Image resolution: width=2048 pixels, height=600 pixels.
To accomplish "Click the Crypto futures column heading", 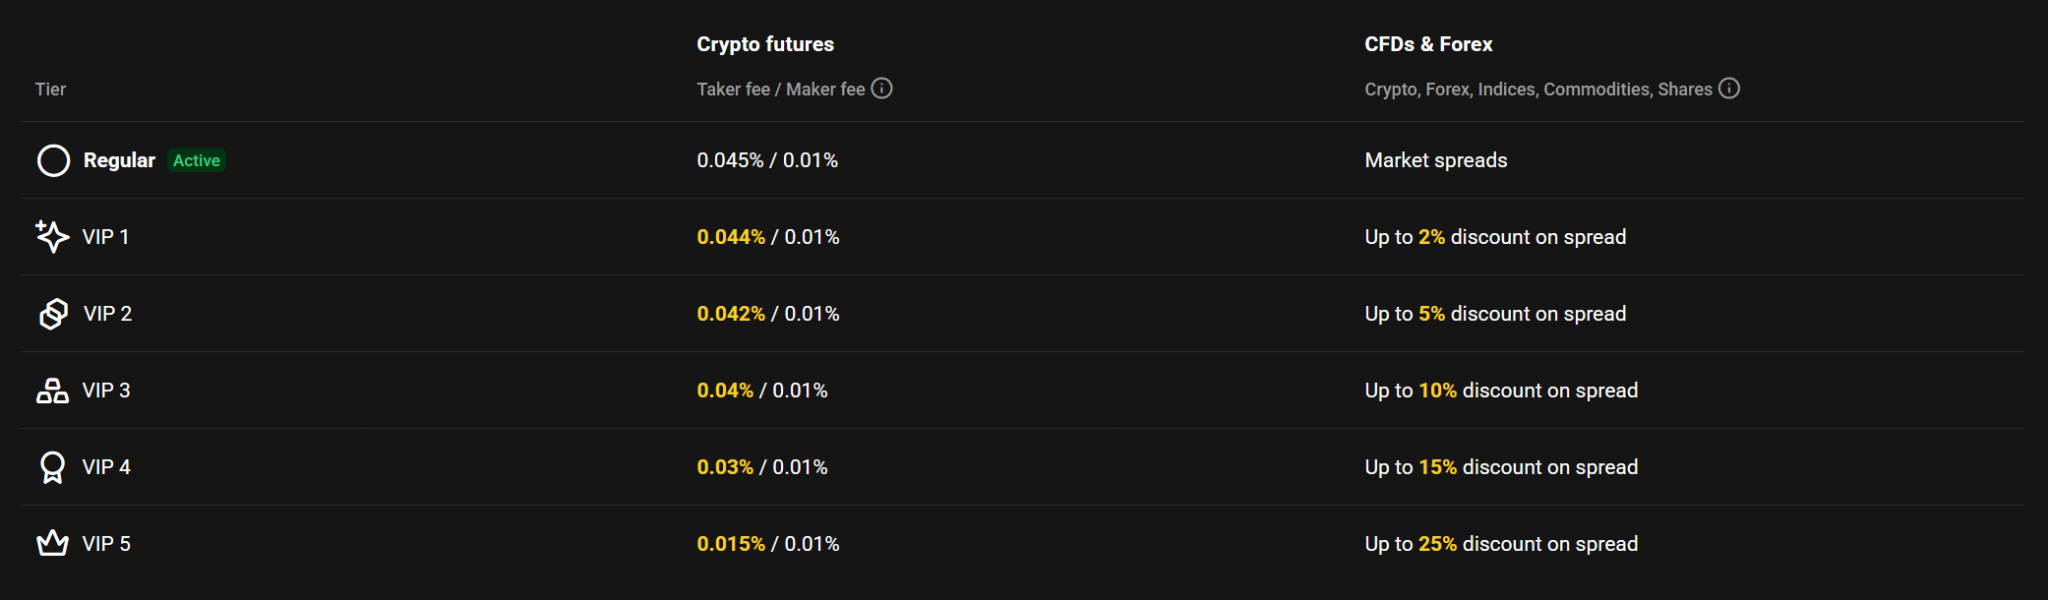I will click(765, 44).
